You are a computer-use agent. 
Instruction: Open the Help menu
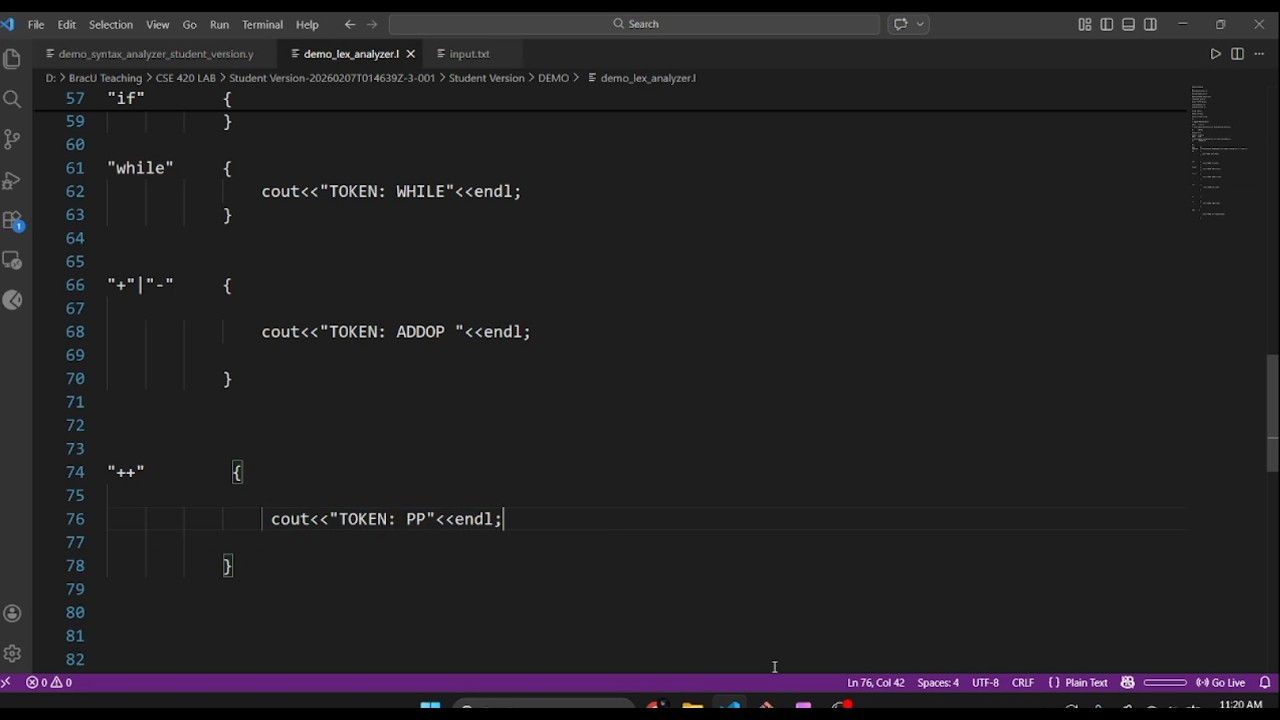[x=307, y=24]
